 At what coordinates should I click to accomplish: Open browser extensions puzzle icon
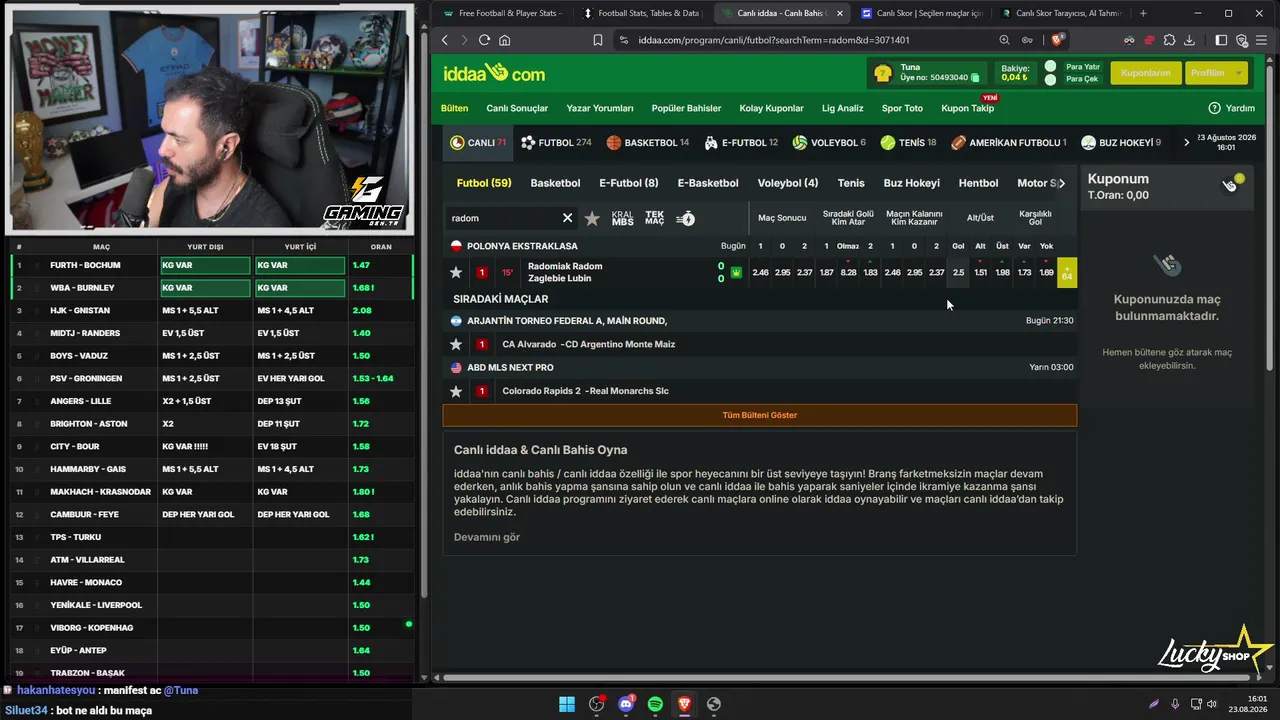pos(1169,40)
